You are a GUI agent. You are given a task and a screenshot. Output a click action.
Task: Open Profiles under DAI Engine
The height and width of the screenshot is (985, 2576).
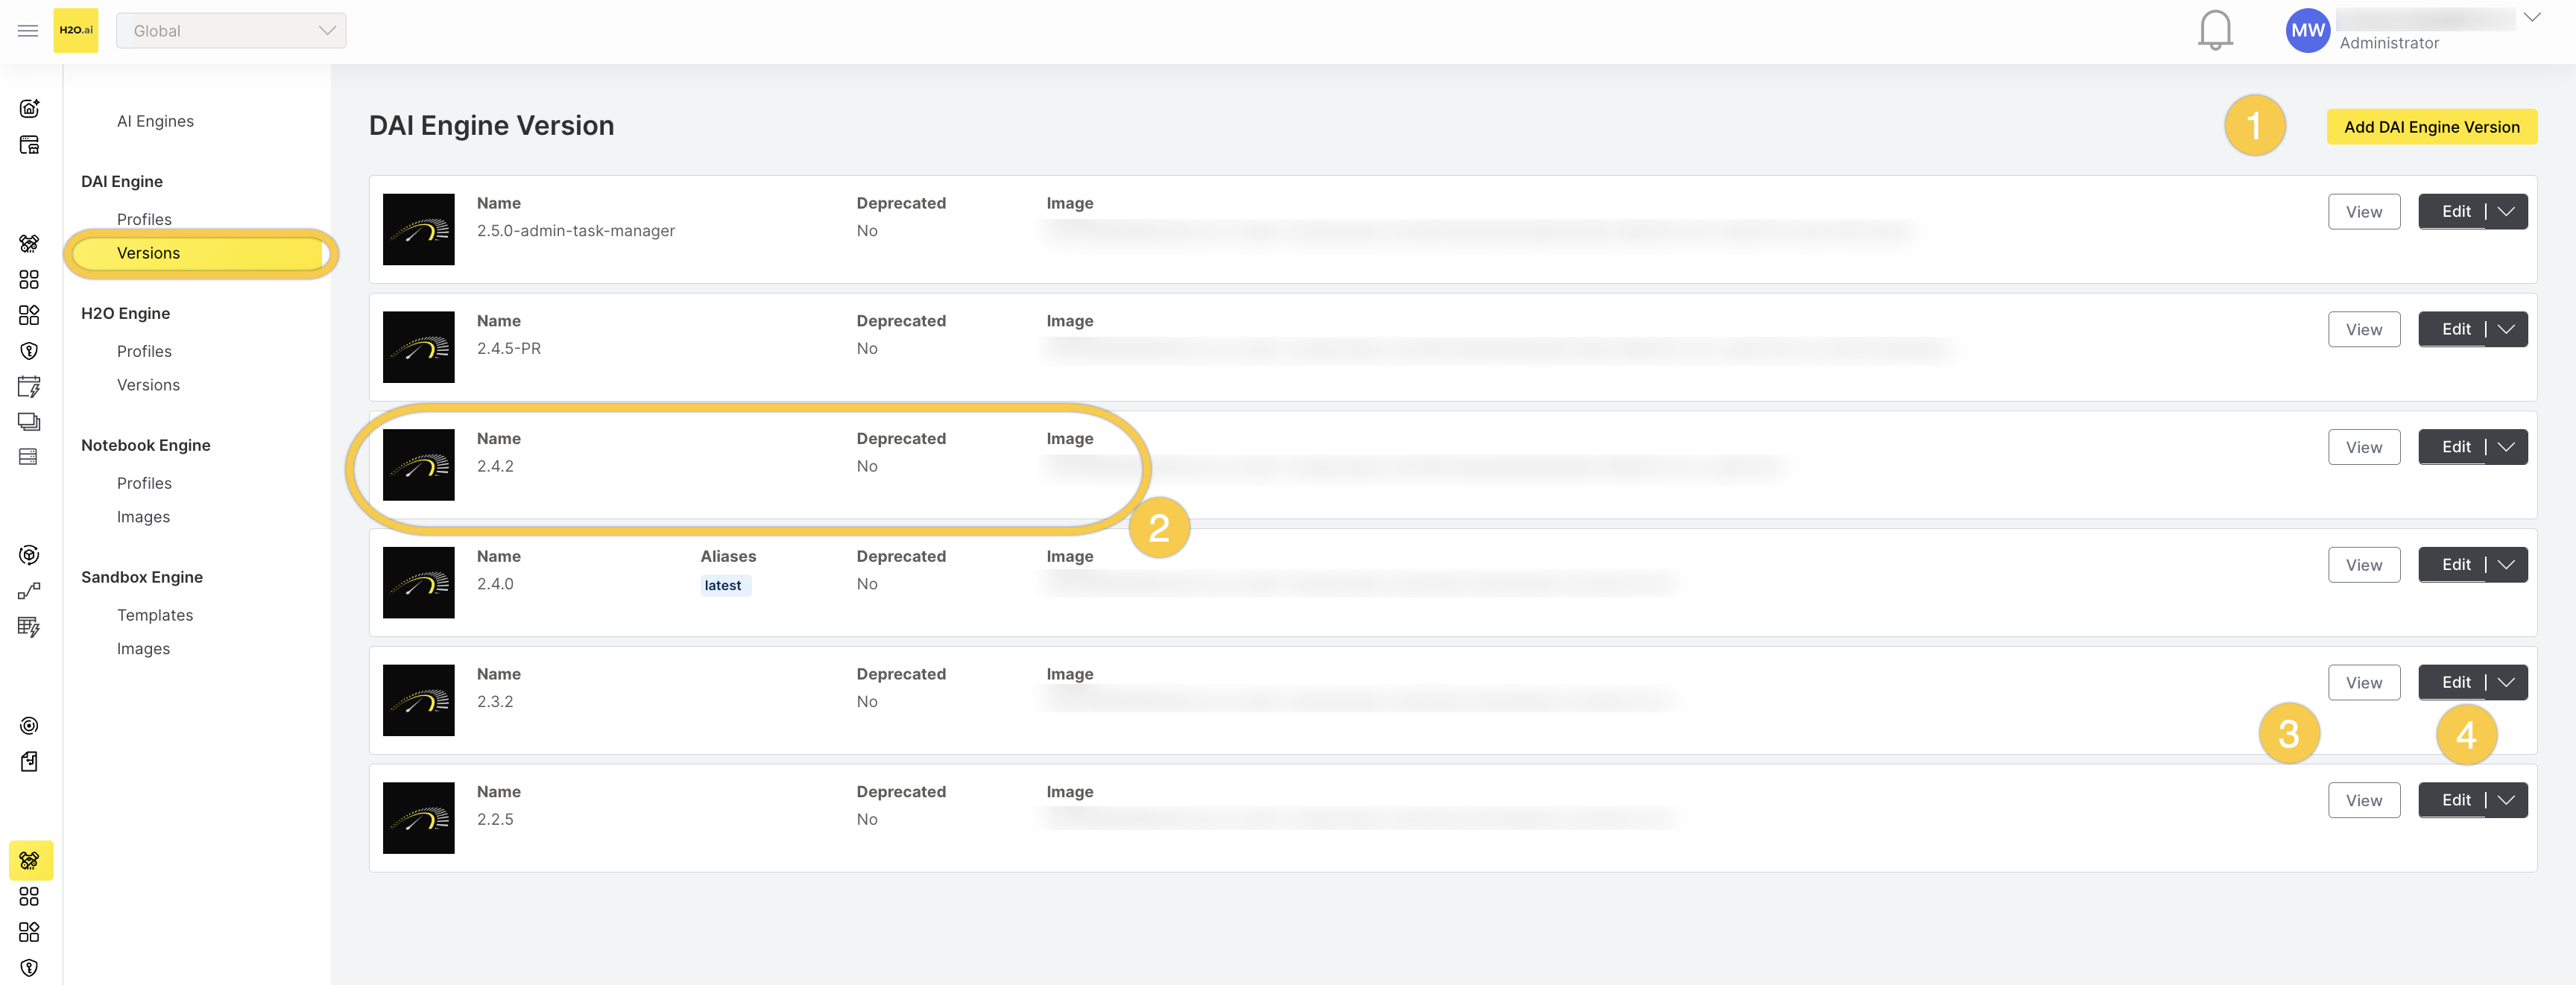[144, 219]
